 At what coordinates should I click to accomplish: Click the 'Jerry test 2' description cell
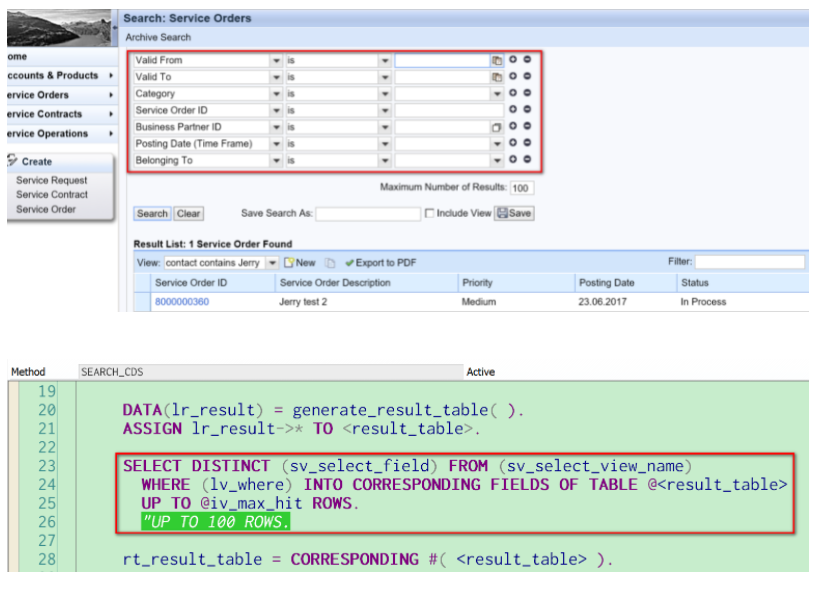click(303, 301)
